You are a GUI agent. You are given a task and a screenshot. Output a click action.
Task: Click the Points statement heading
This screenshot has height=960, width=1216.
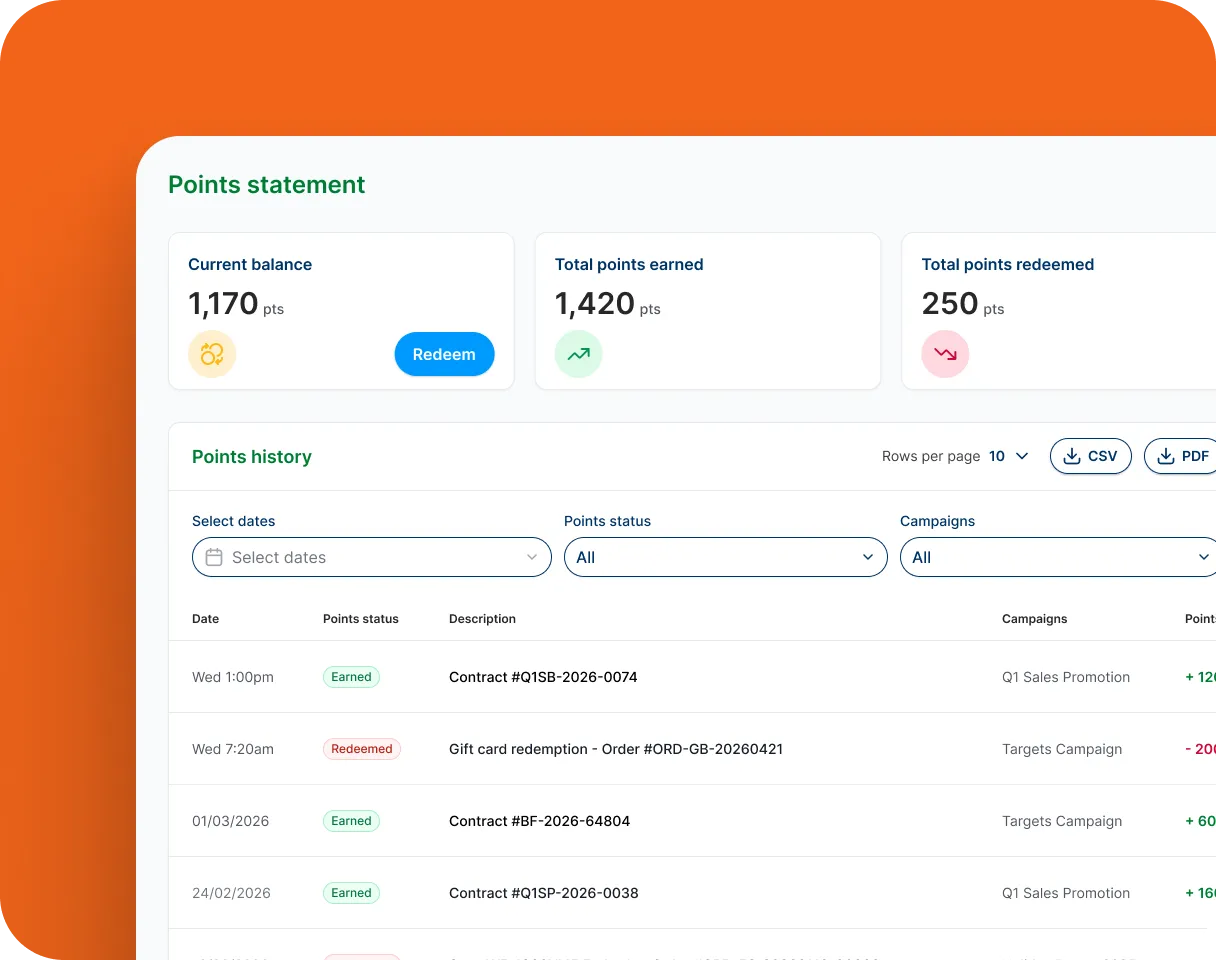tap(267, 185)
